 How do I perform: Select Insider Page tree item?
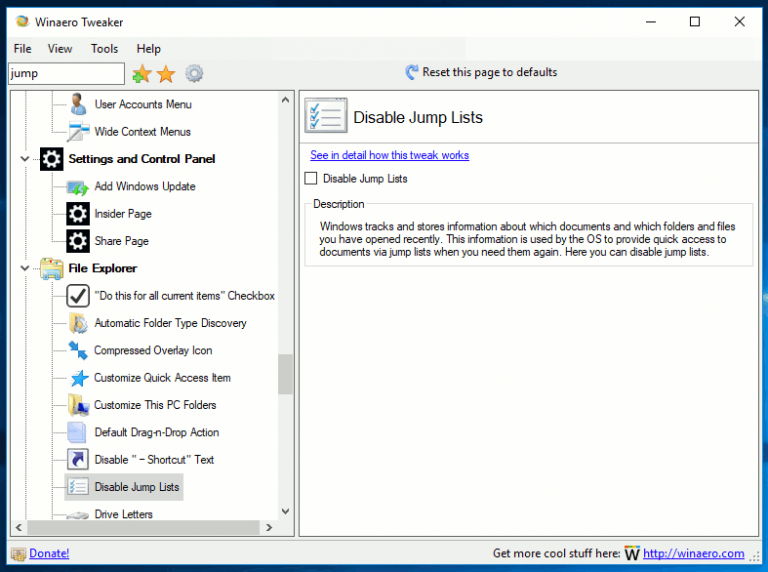pyautogui.click(x=123, y=214)
